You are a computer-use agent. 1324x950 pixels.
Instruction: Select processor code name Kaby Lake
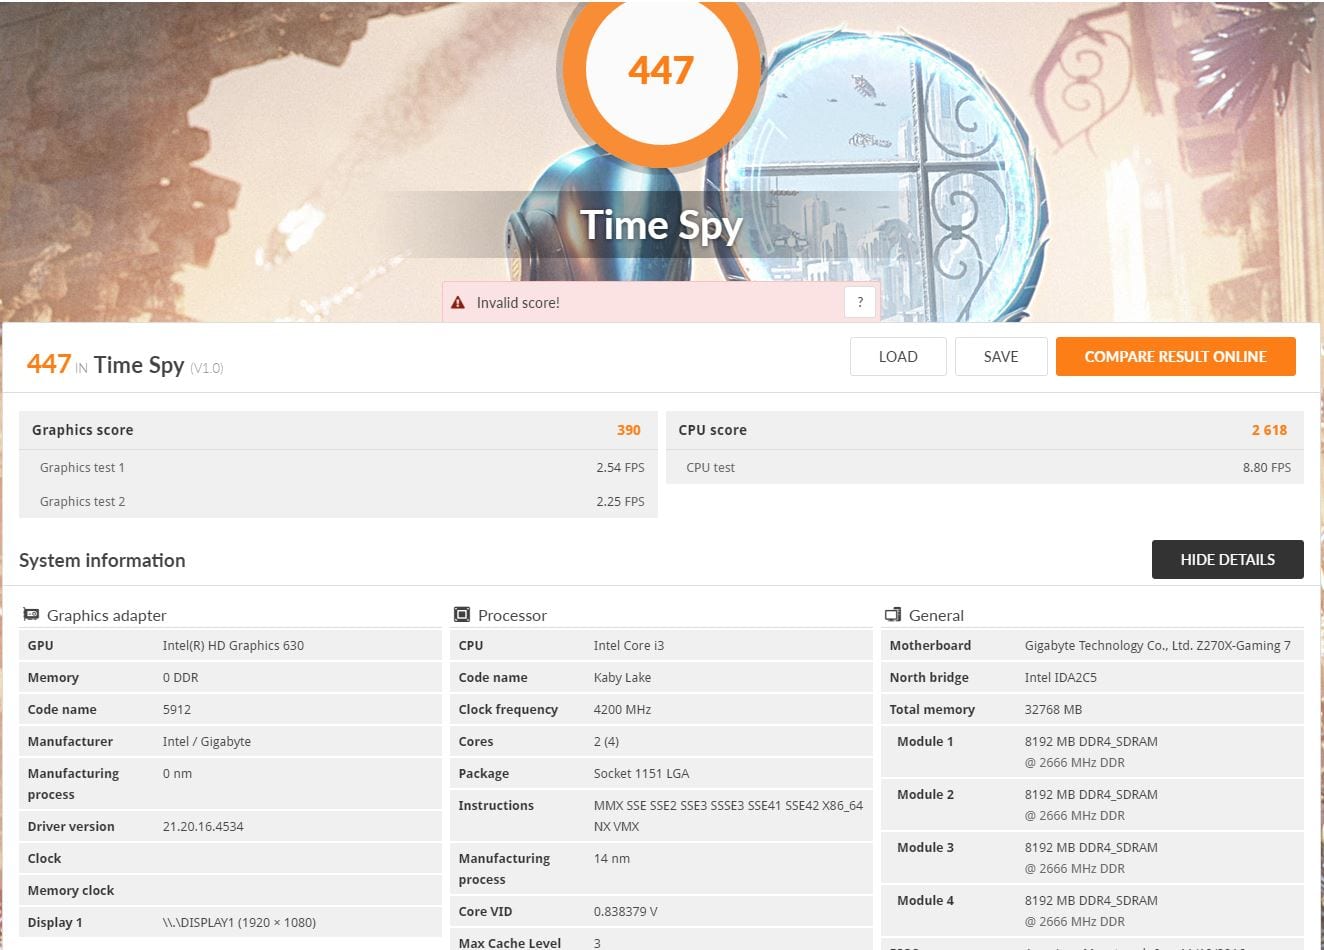click(x=622, y=677)
